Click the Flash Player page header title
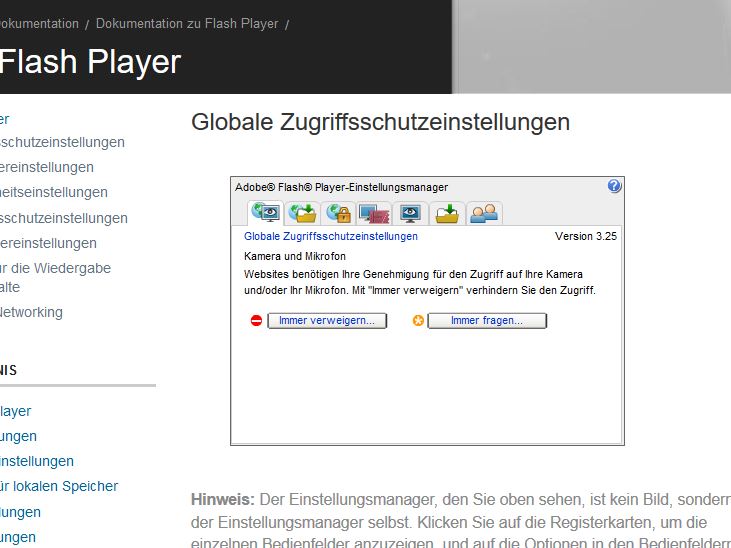This screenshot has width=731, height=548. click(90, 62)
